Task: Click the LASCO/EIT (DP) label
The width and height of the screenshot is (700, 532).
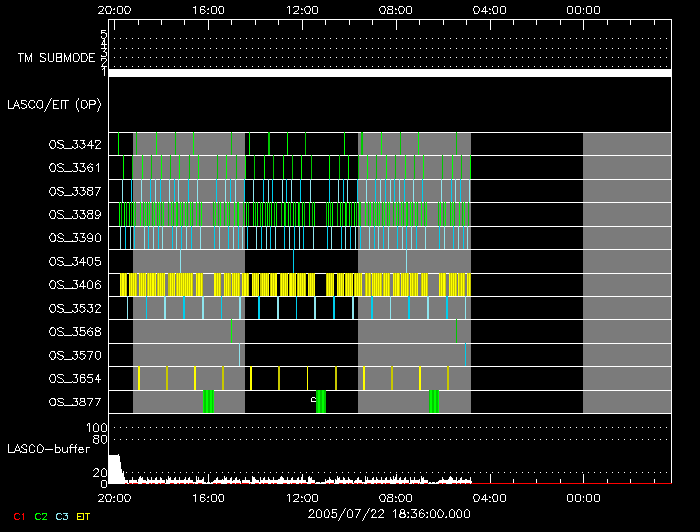Action: point(53,104)
